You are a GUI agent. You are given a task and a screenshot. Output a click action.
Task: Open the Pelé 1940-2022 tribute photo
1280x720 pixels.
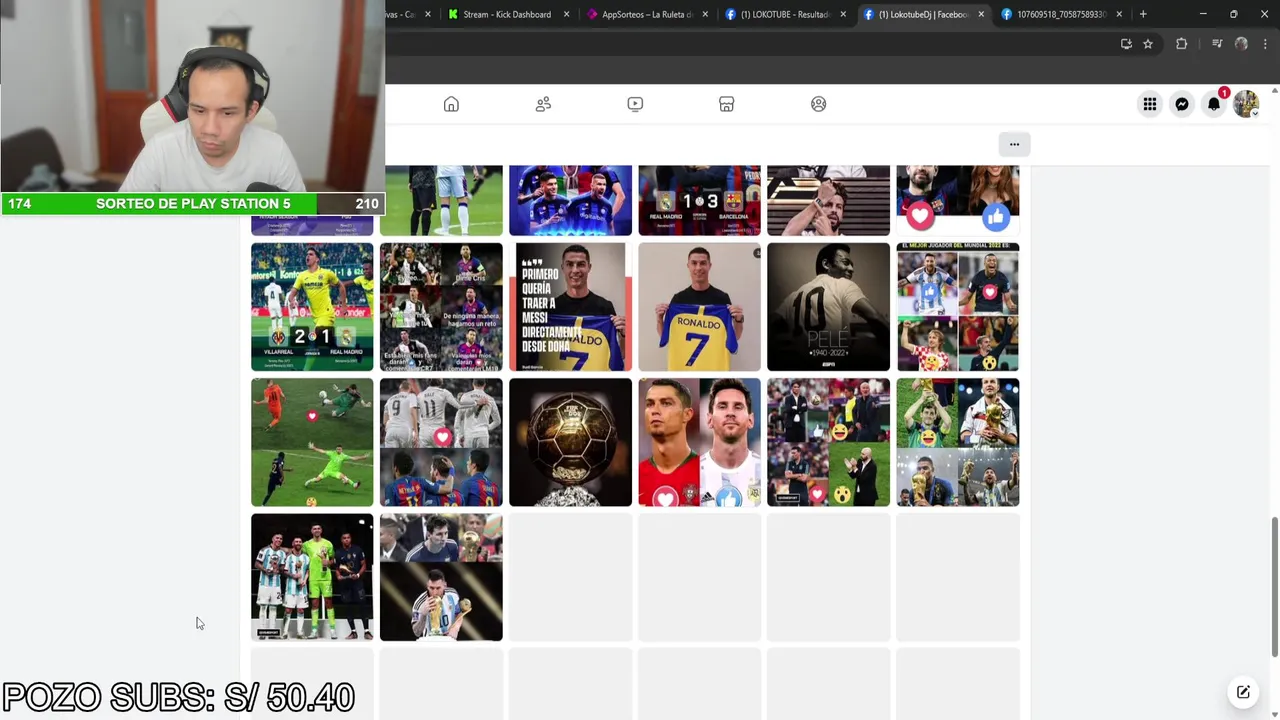click(828, 307)
